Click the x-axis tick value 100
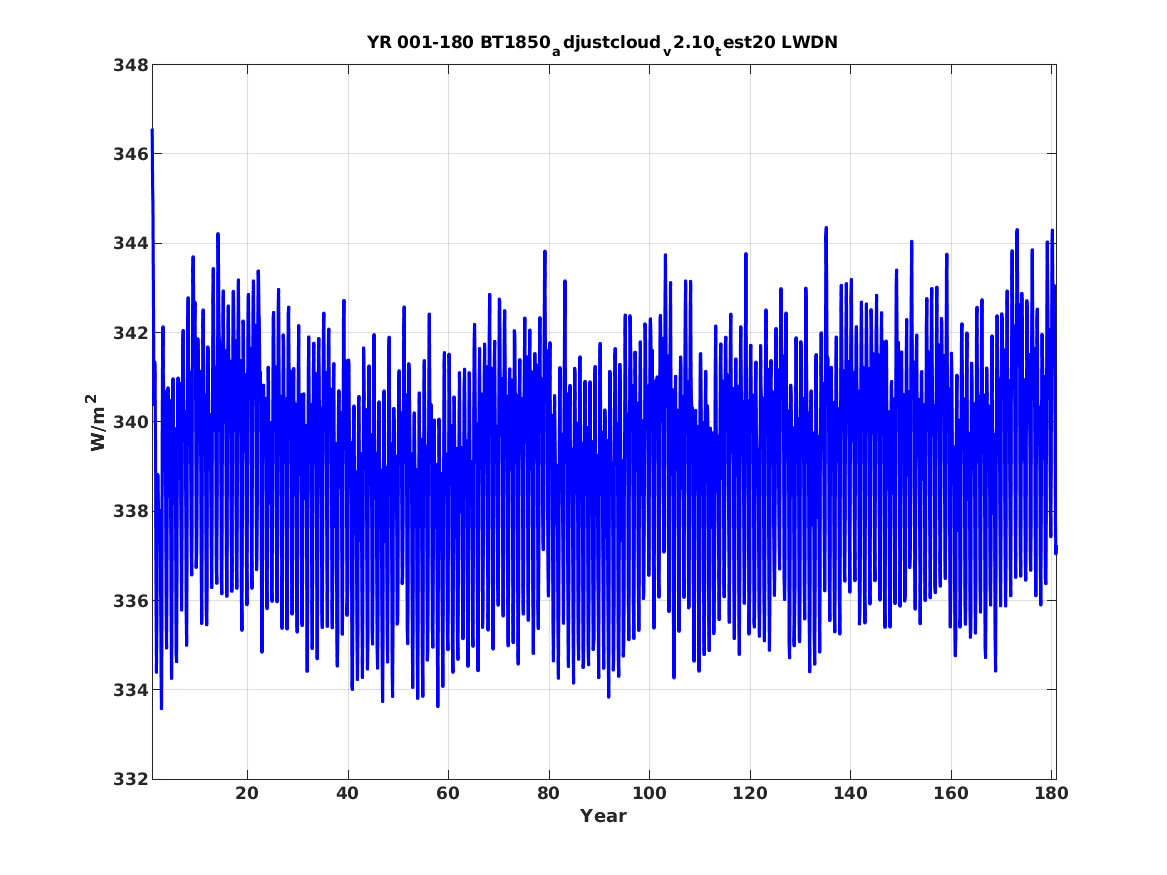 point(649,793)
